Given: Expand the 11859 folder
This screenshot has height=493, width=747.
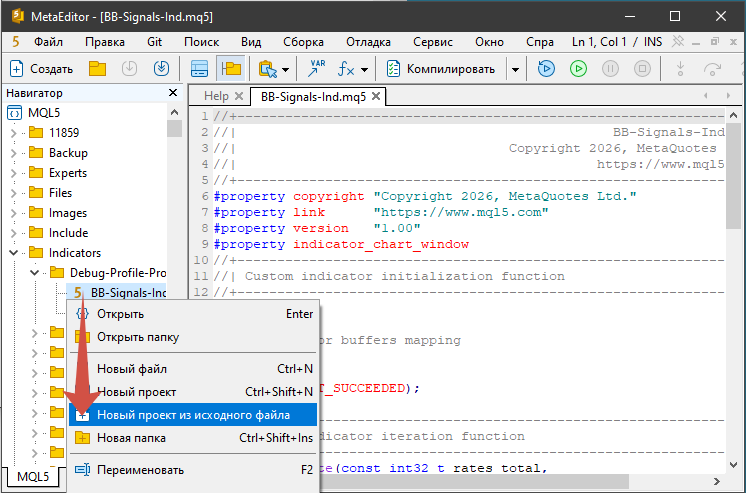Looking at the screenshot, I should (x=13, y=133).
